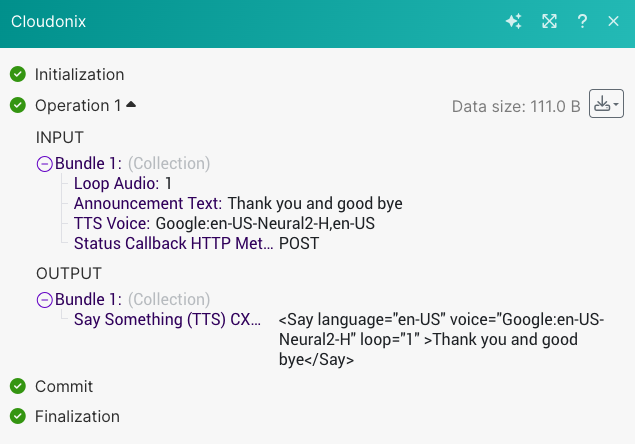Select the Say Something (TTS) CXML output label

pyautogui.click(x=168, y=319)
